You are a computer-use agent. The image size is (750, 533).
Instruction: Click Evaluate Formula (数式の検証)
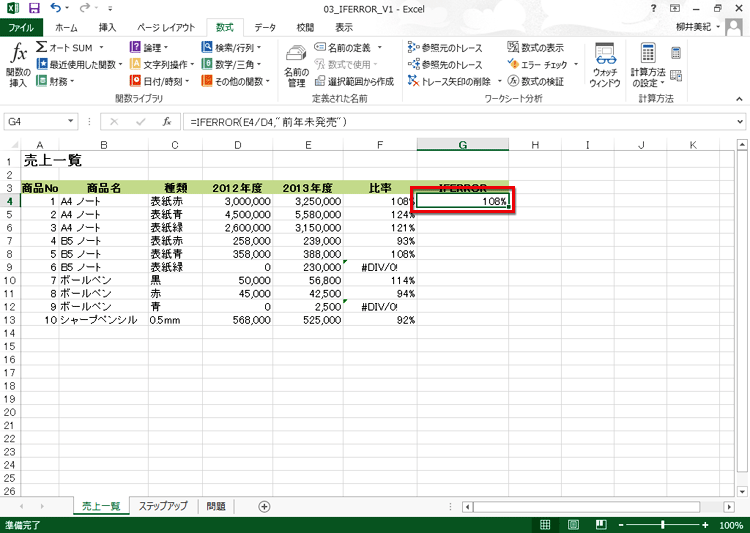[x=536, y=81]
